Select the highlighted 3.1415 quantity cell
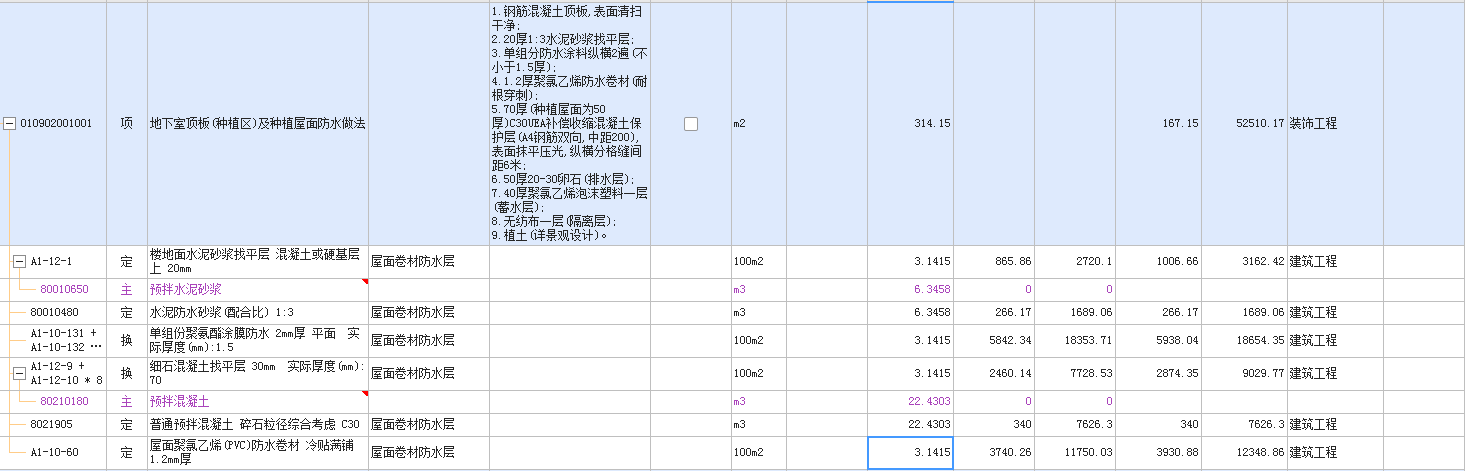The width and height of the screenshot is (1466, 471). tap(910, 453)
